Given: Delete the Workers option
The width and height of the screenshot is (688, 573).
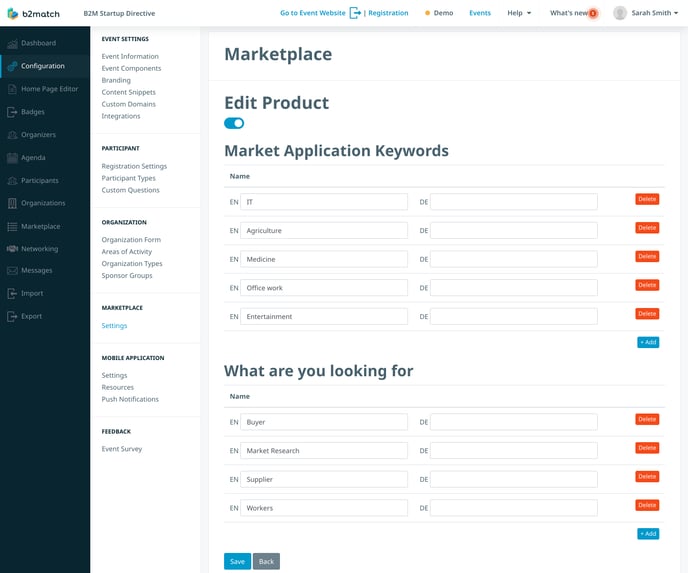Looking at the screenshot, I should (x=647, y=505).
